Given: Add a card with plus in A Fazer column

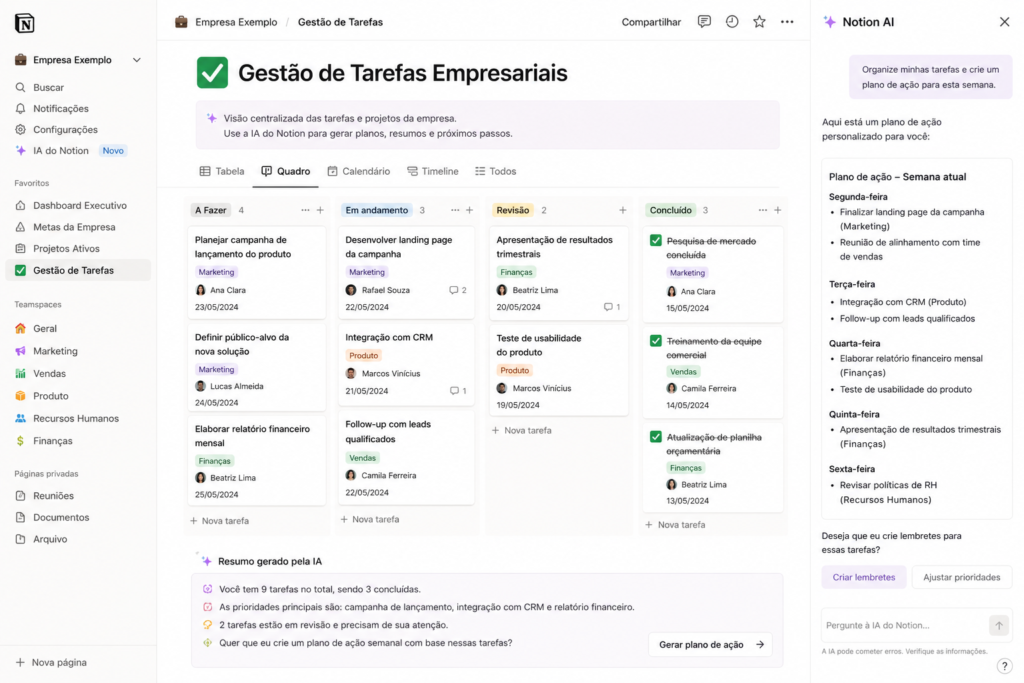Looking at the screenshot, I should (x=320, y=210).
